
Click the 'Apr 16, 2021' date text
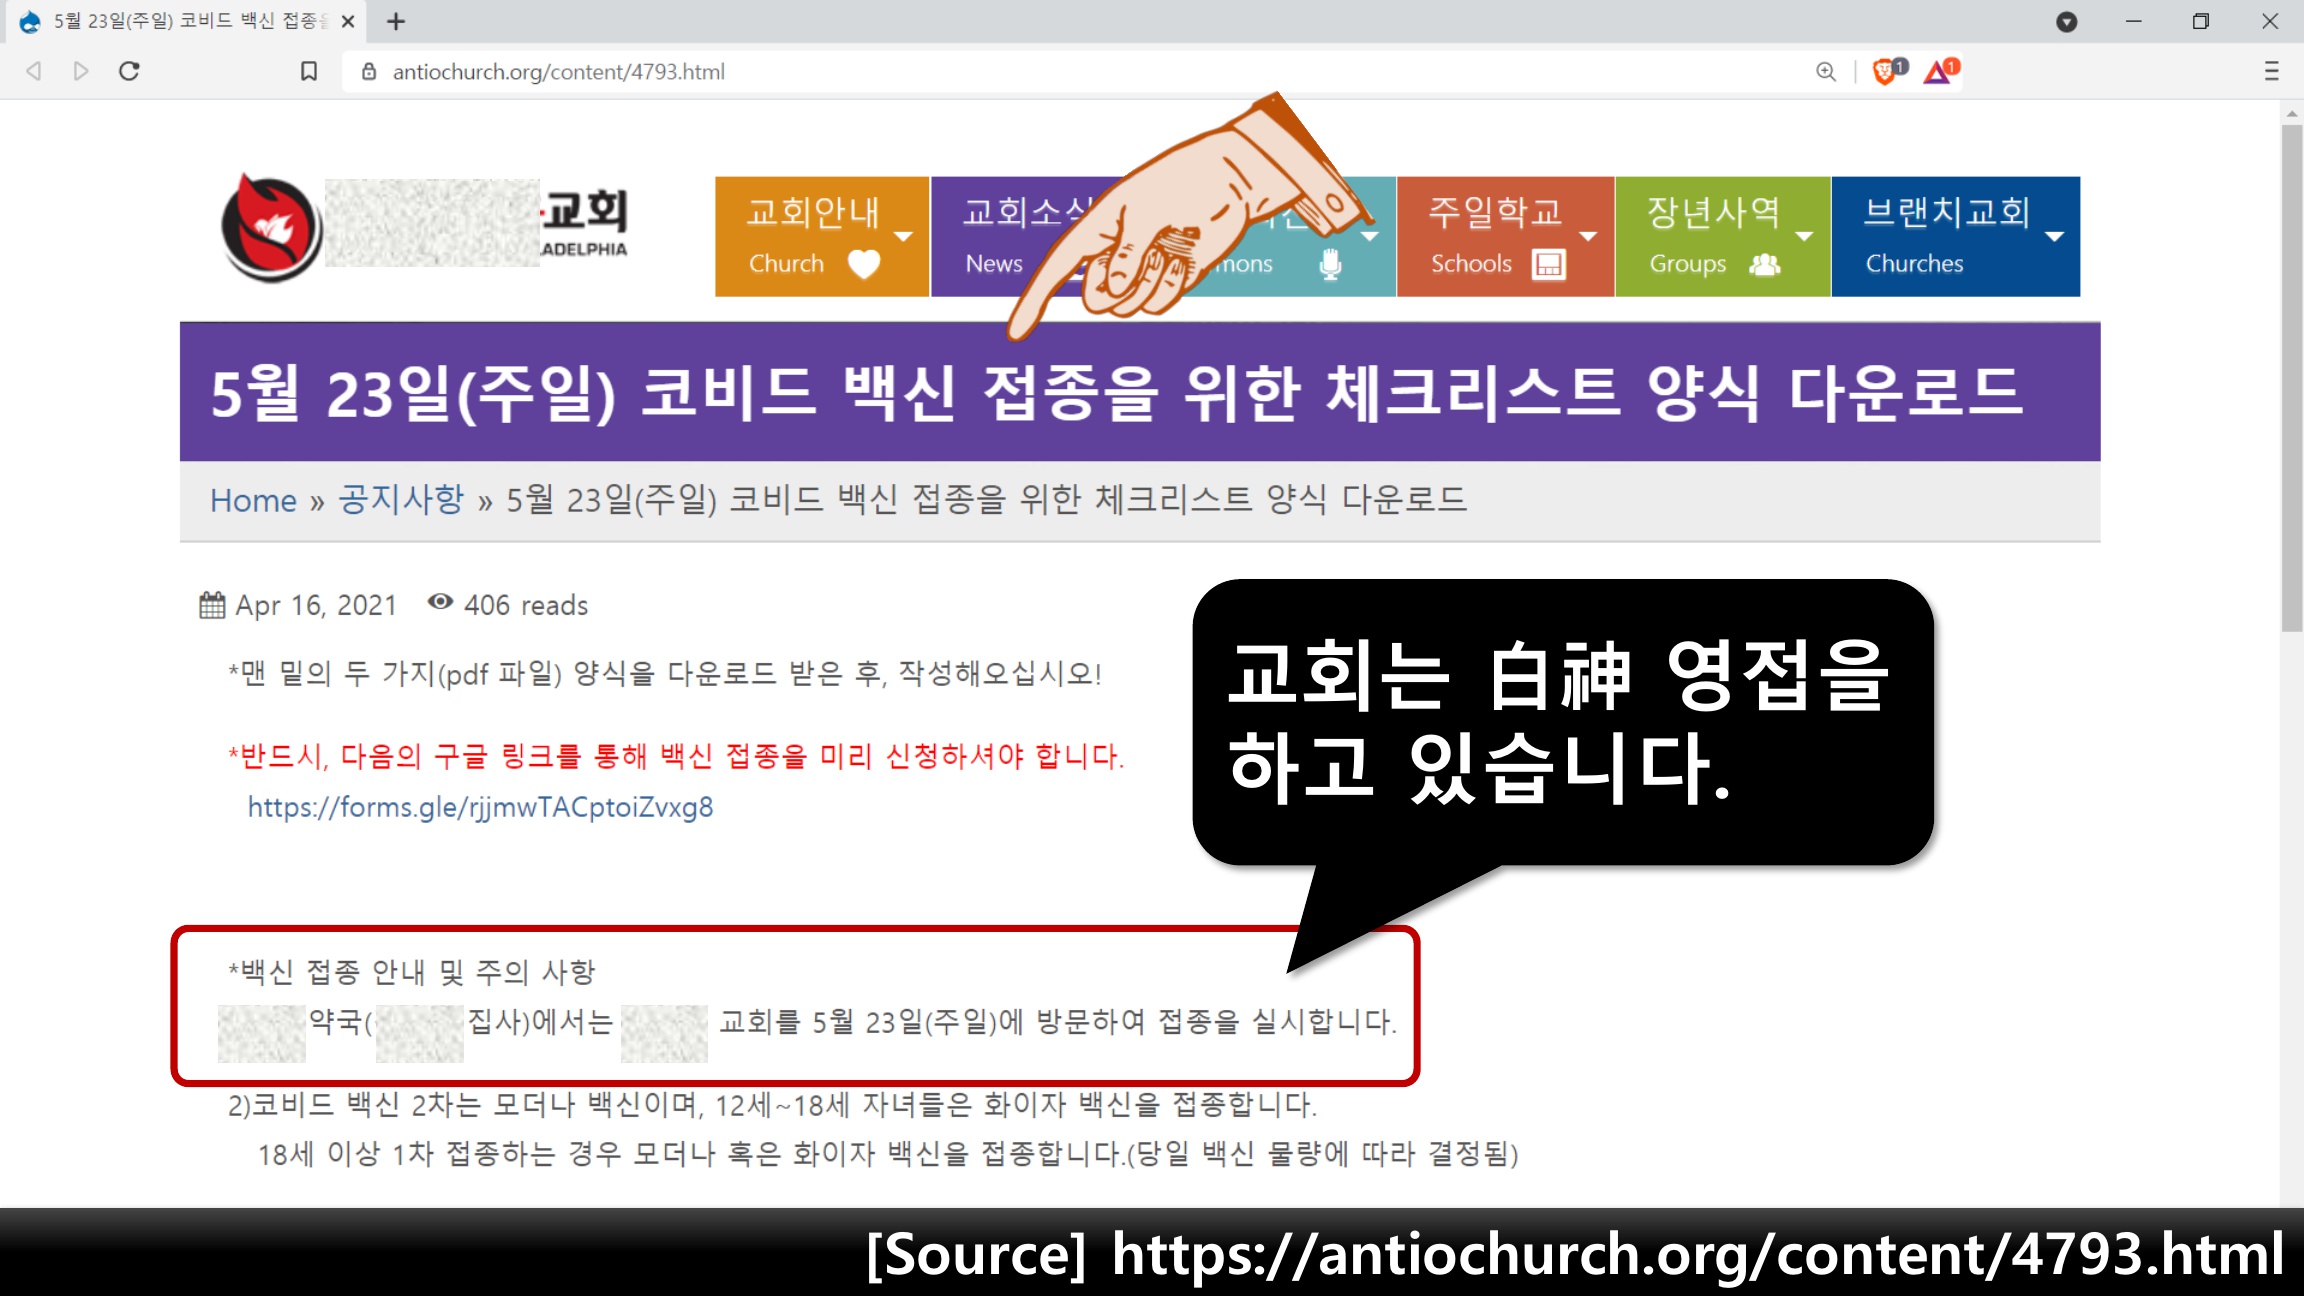pos(316,605)
